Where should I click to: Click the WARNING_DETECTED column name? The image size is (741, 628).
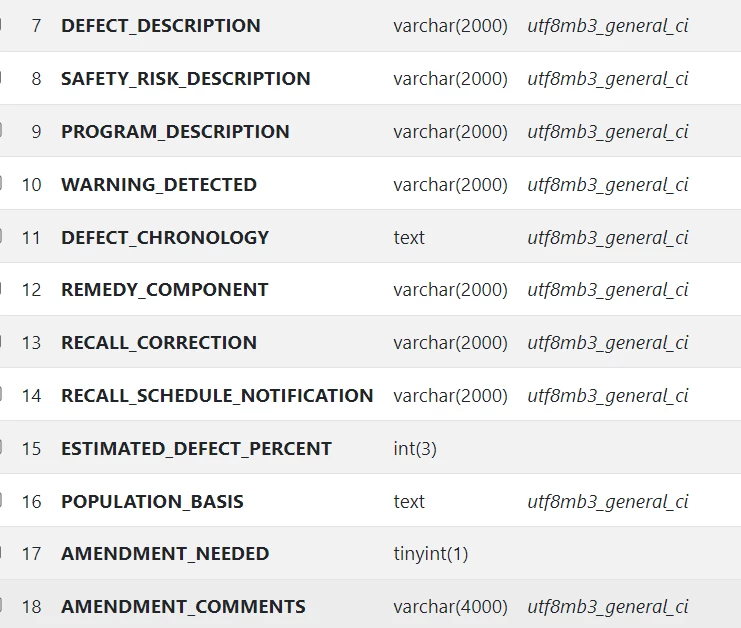159,184
